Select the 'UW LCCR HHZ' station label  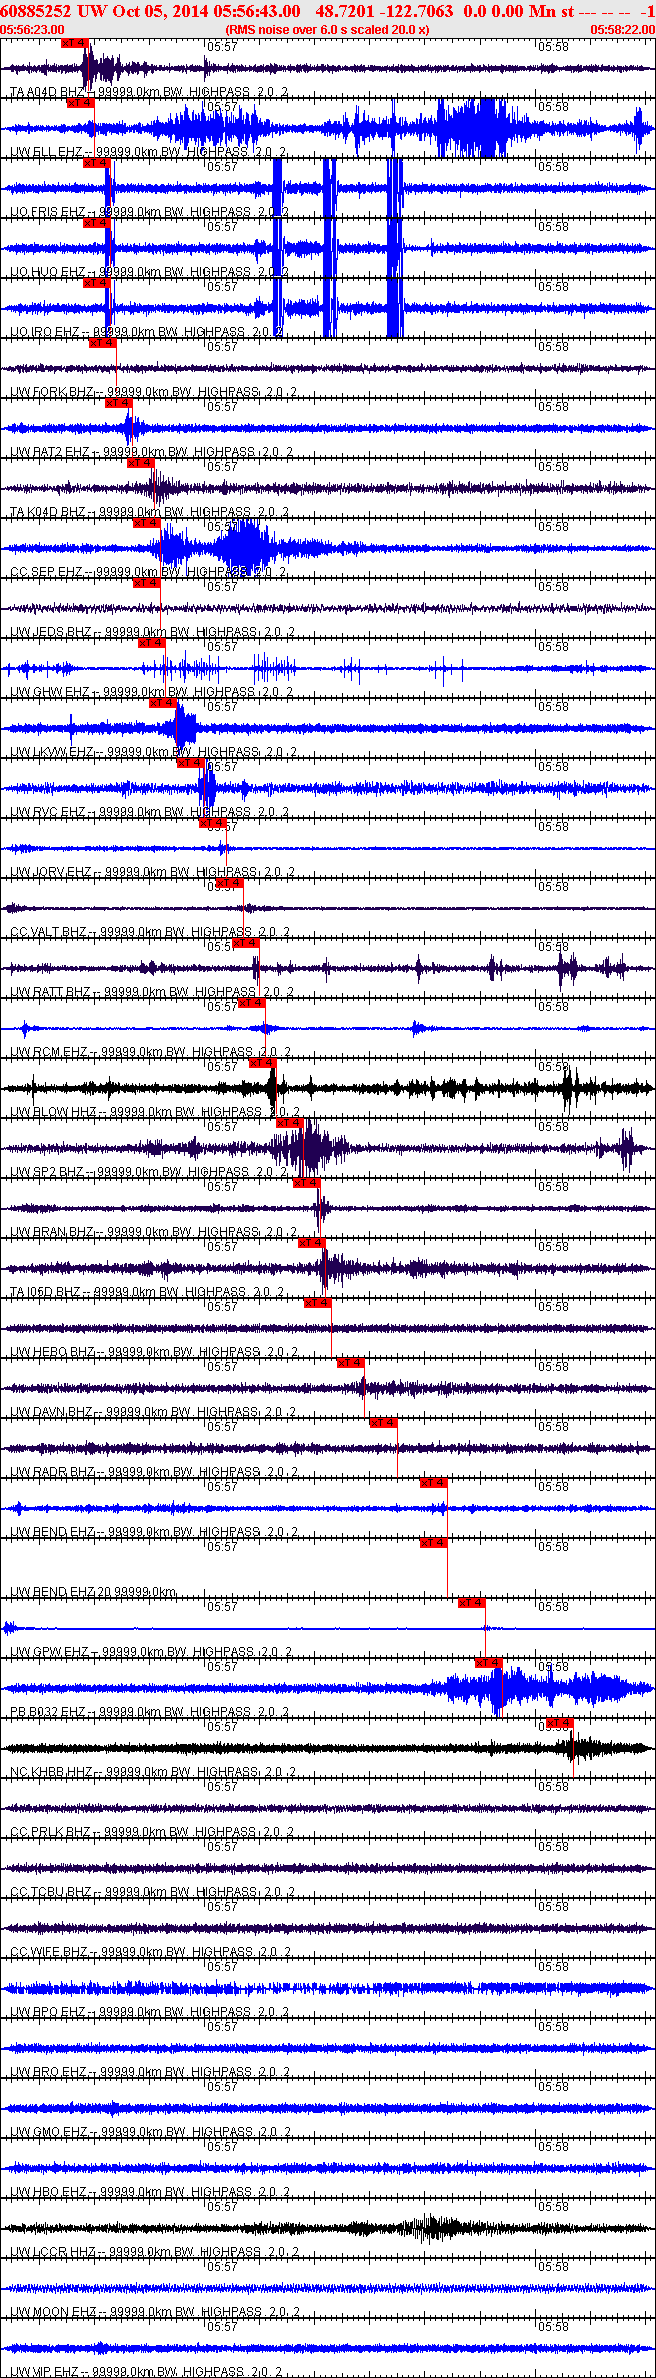tap(53, 2252)
